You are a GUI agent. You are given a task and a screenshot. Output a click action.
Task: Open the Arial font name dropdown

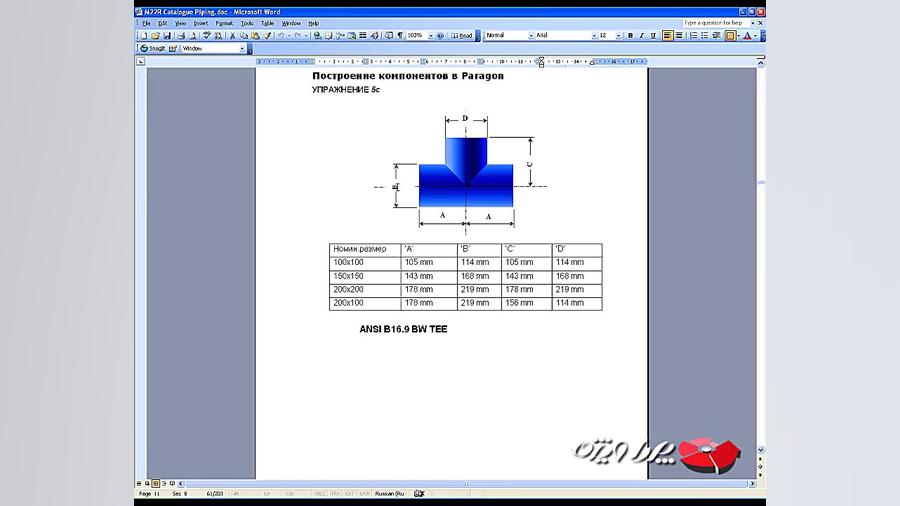(x=592, y=36)
